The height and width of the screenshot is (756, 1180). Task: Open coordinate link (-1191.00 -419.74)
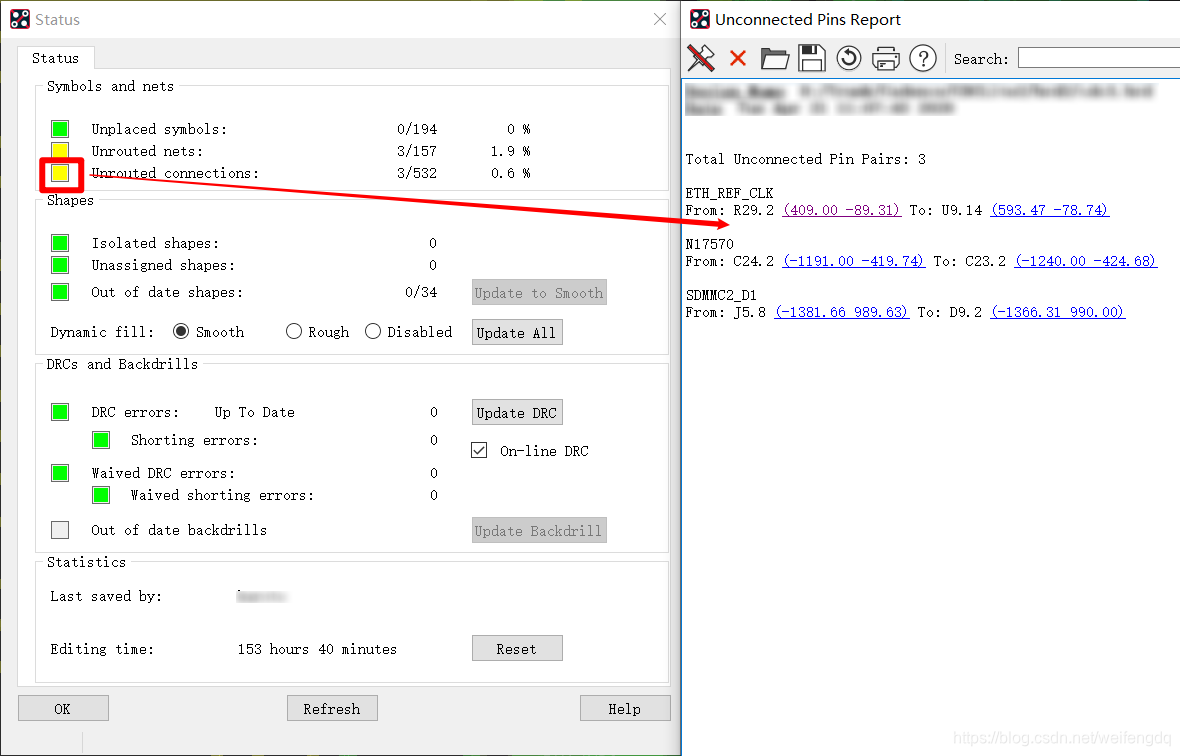853,261
